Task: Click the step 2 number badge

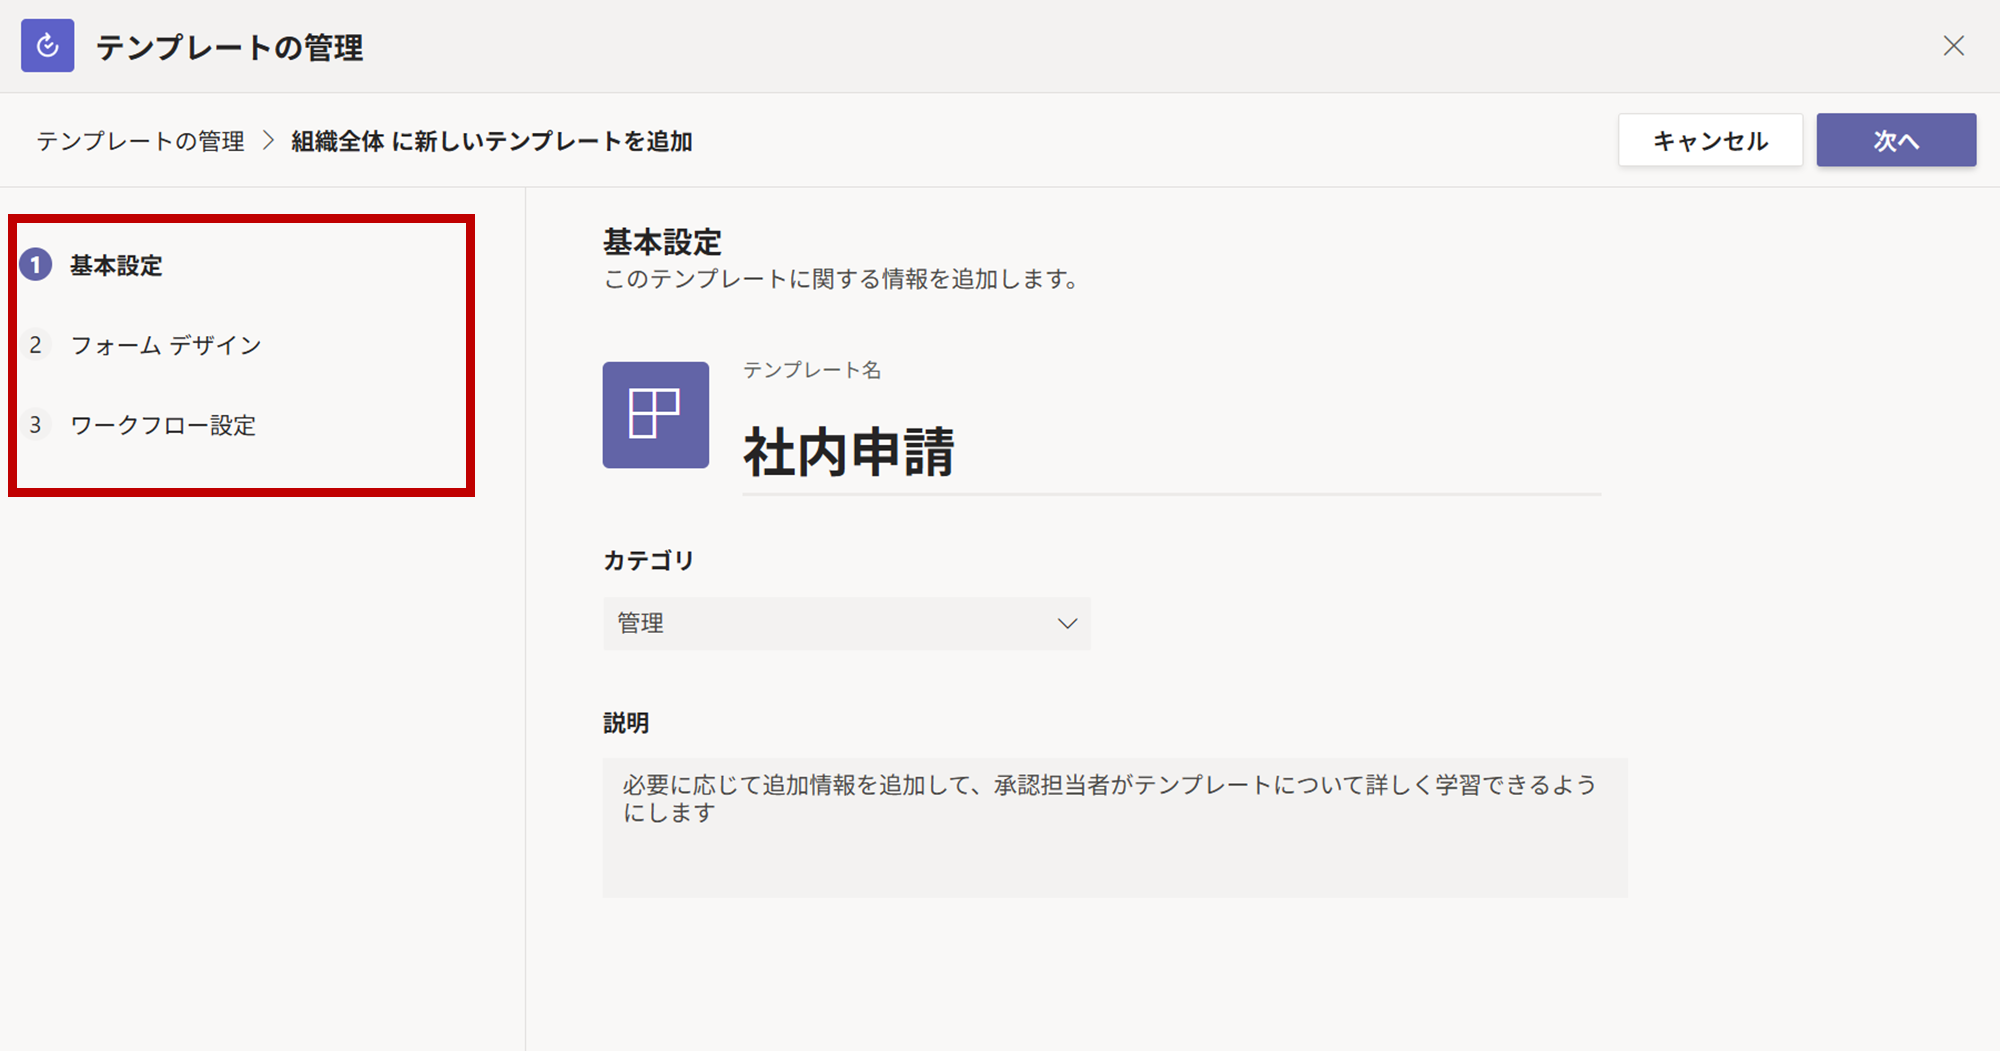Action: [x=36, y=345]
